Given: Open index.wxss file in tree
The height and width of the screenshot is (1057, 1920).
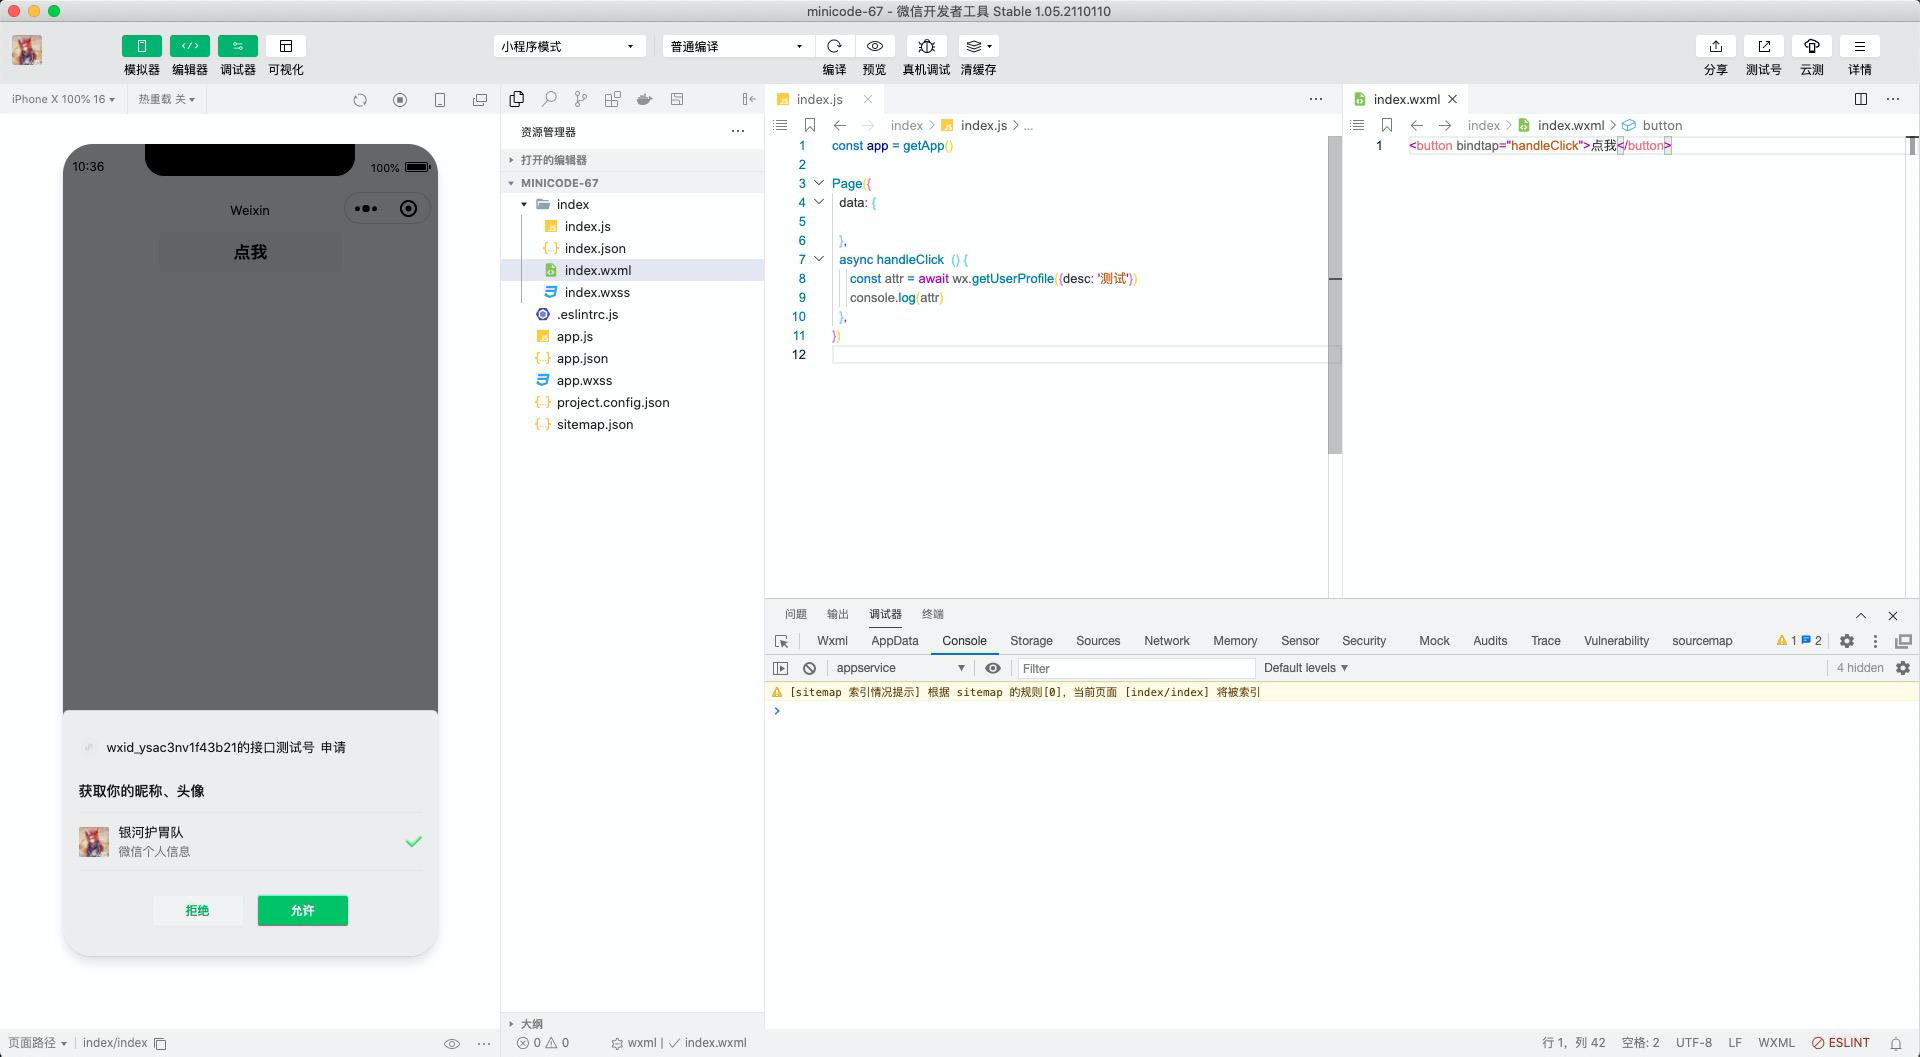Looking at the screenshot, I should tap(632, 292).
